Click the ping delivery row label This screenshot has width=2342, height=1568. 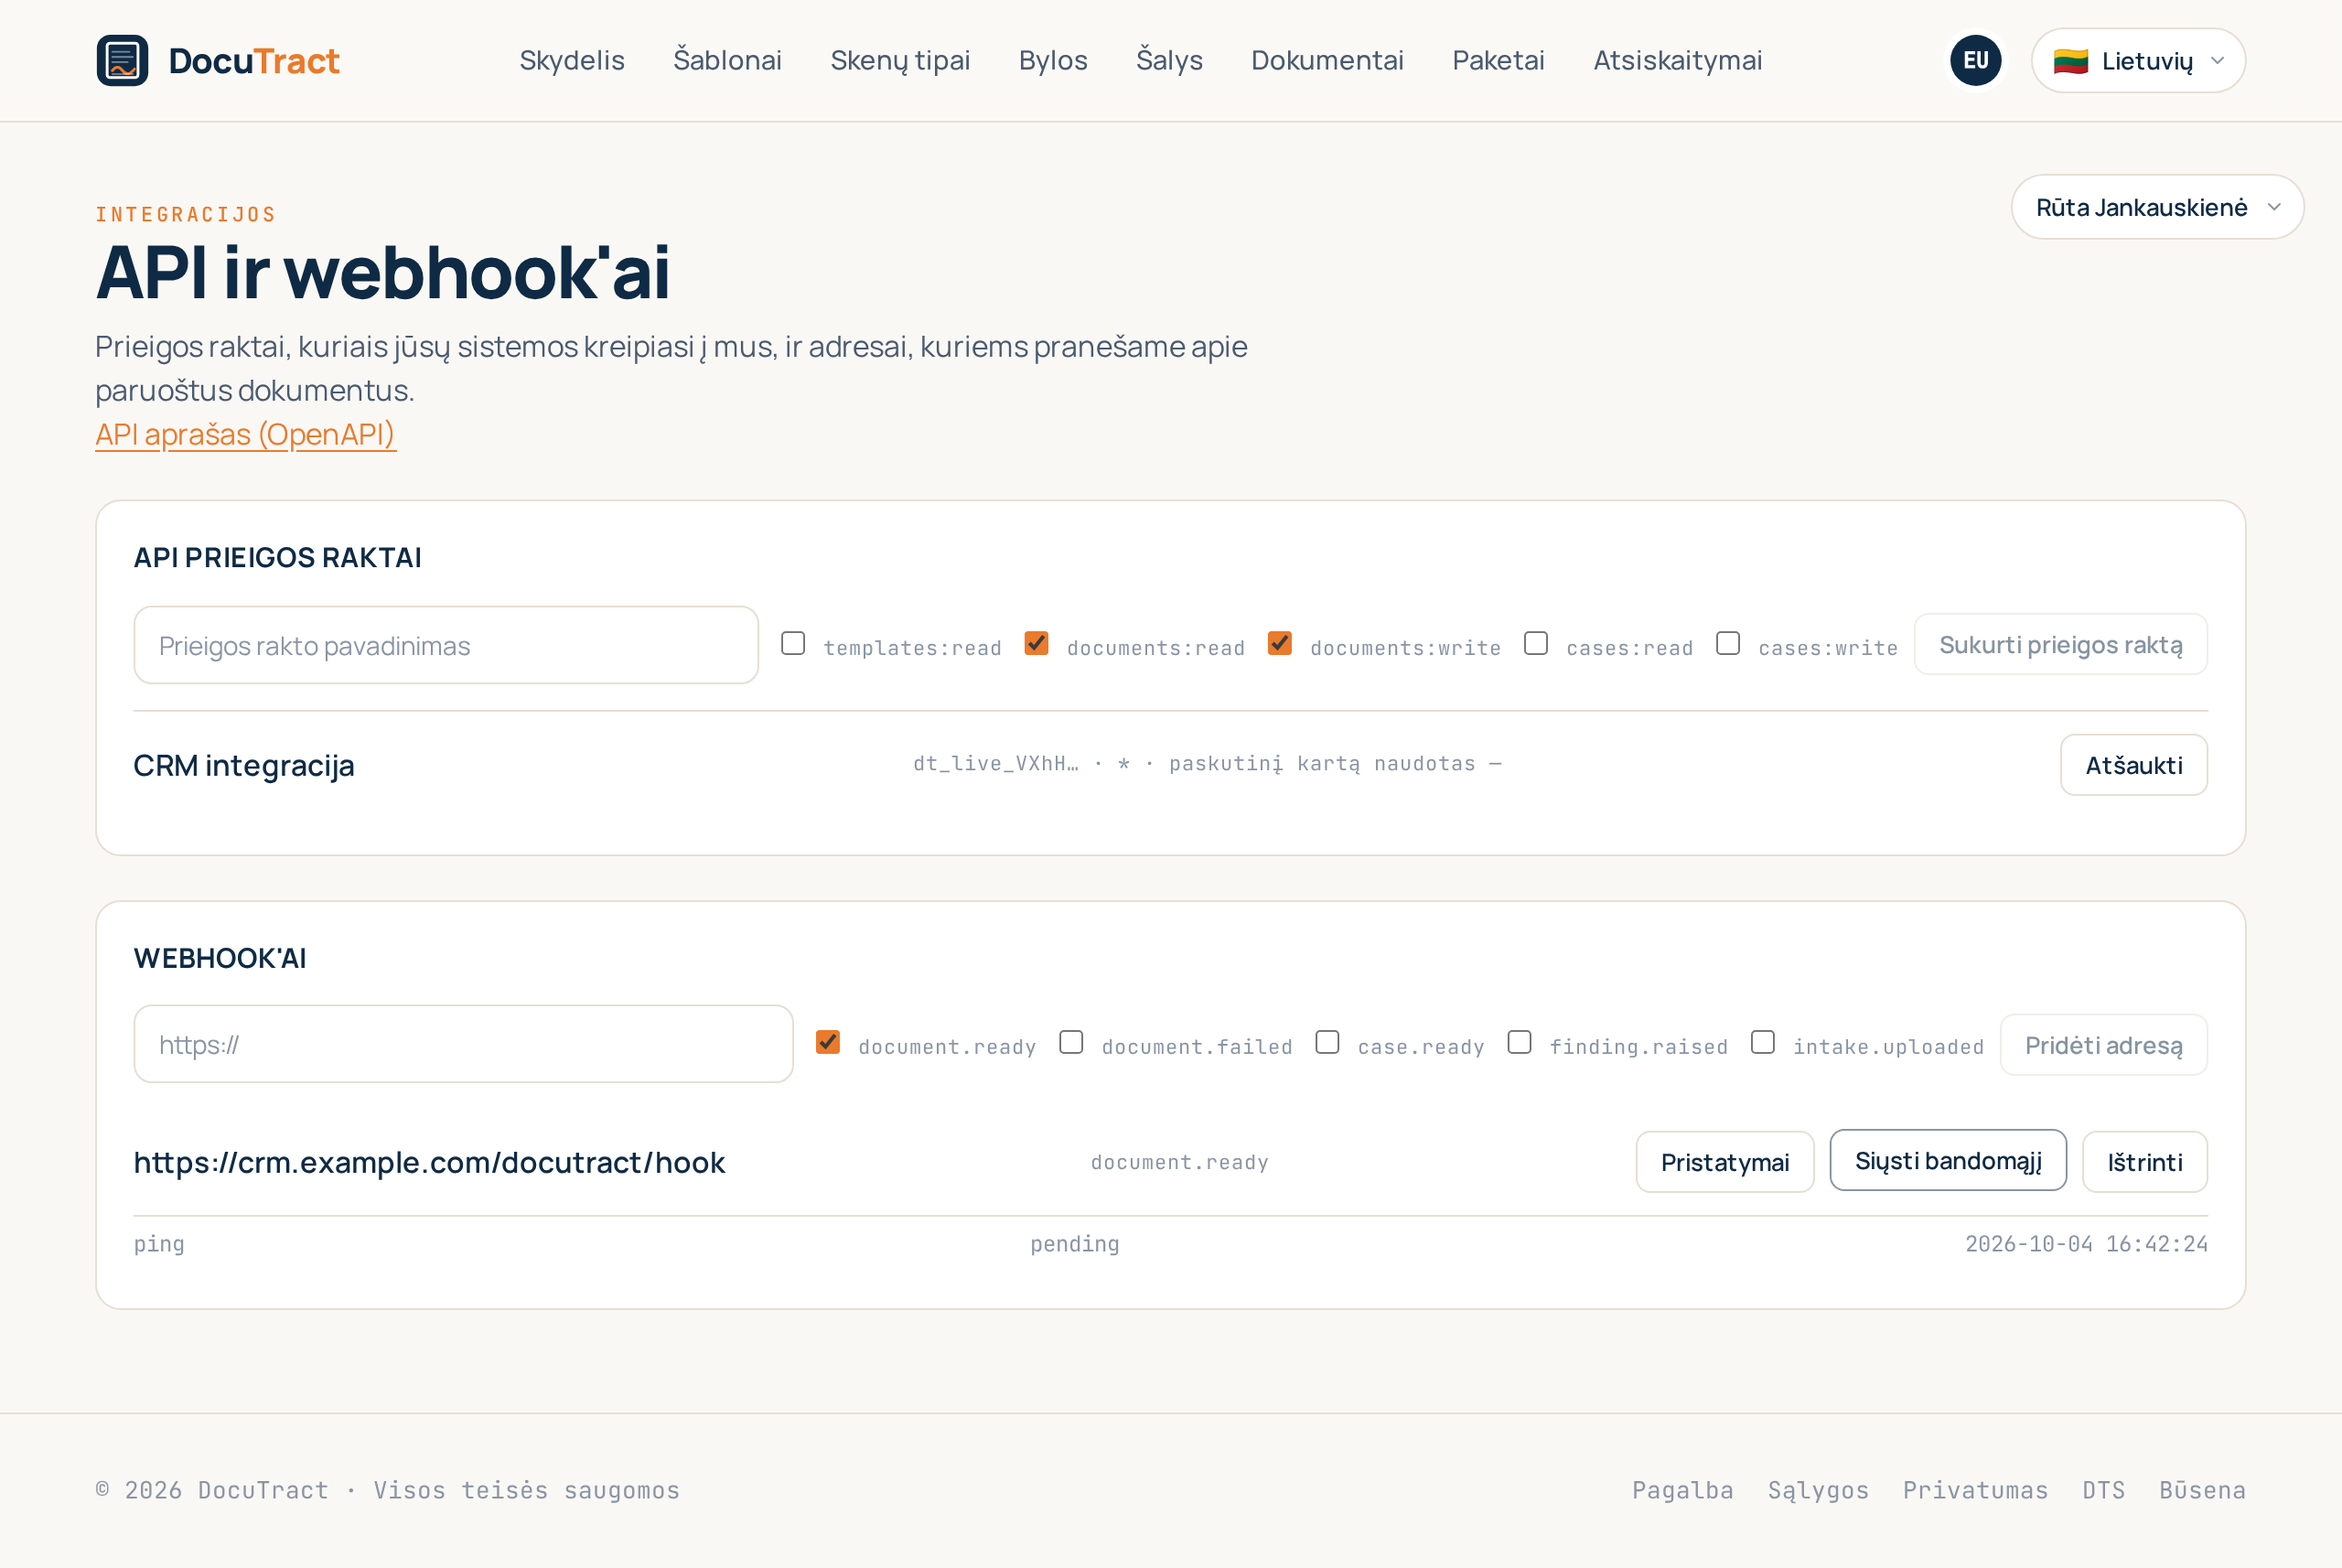(x=159, y=1244)
